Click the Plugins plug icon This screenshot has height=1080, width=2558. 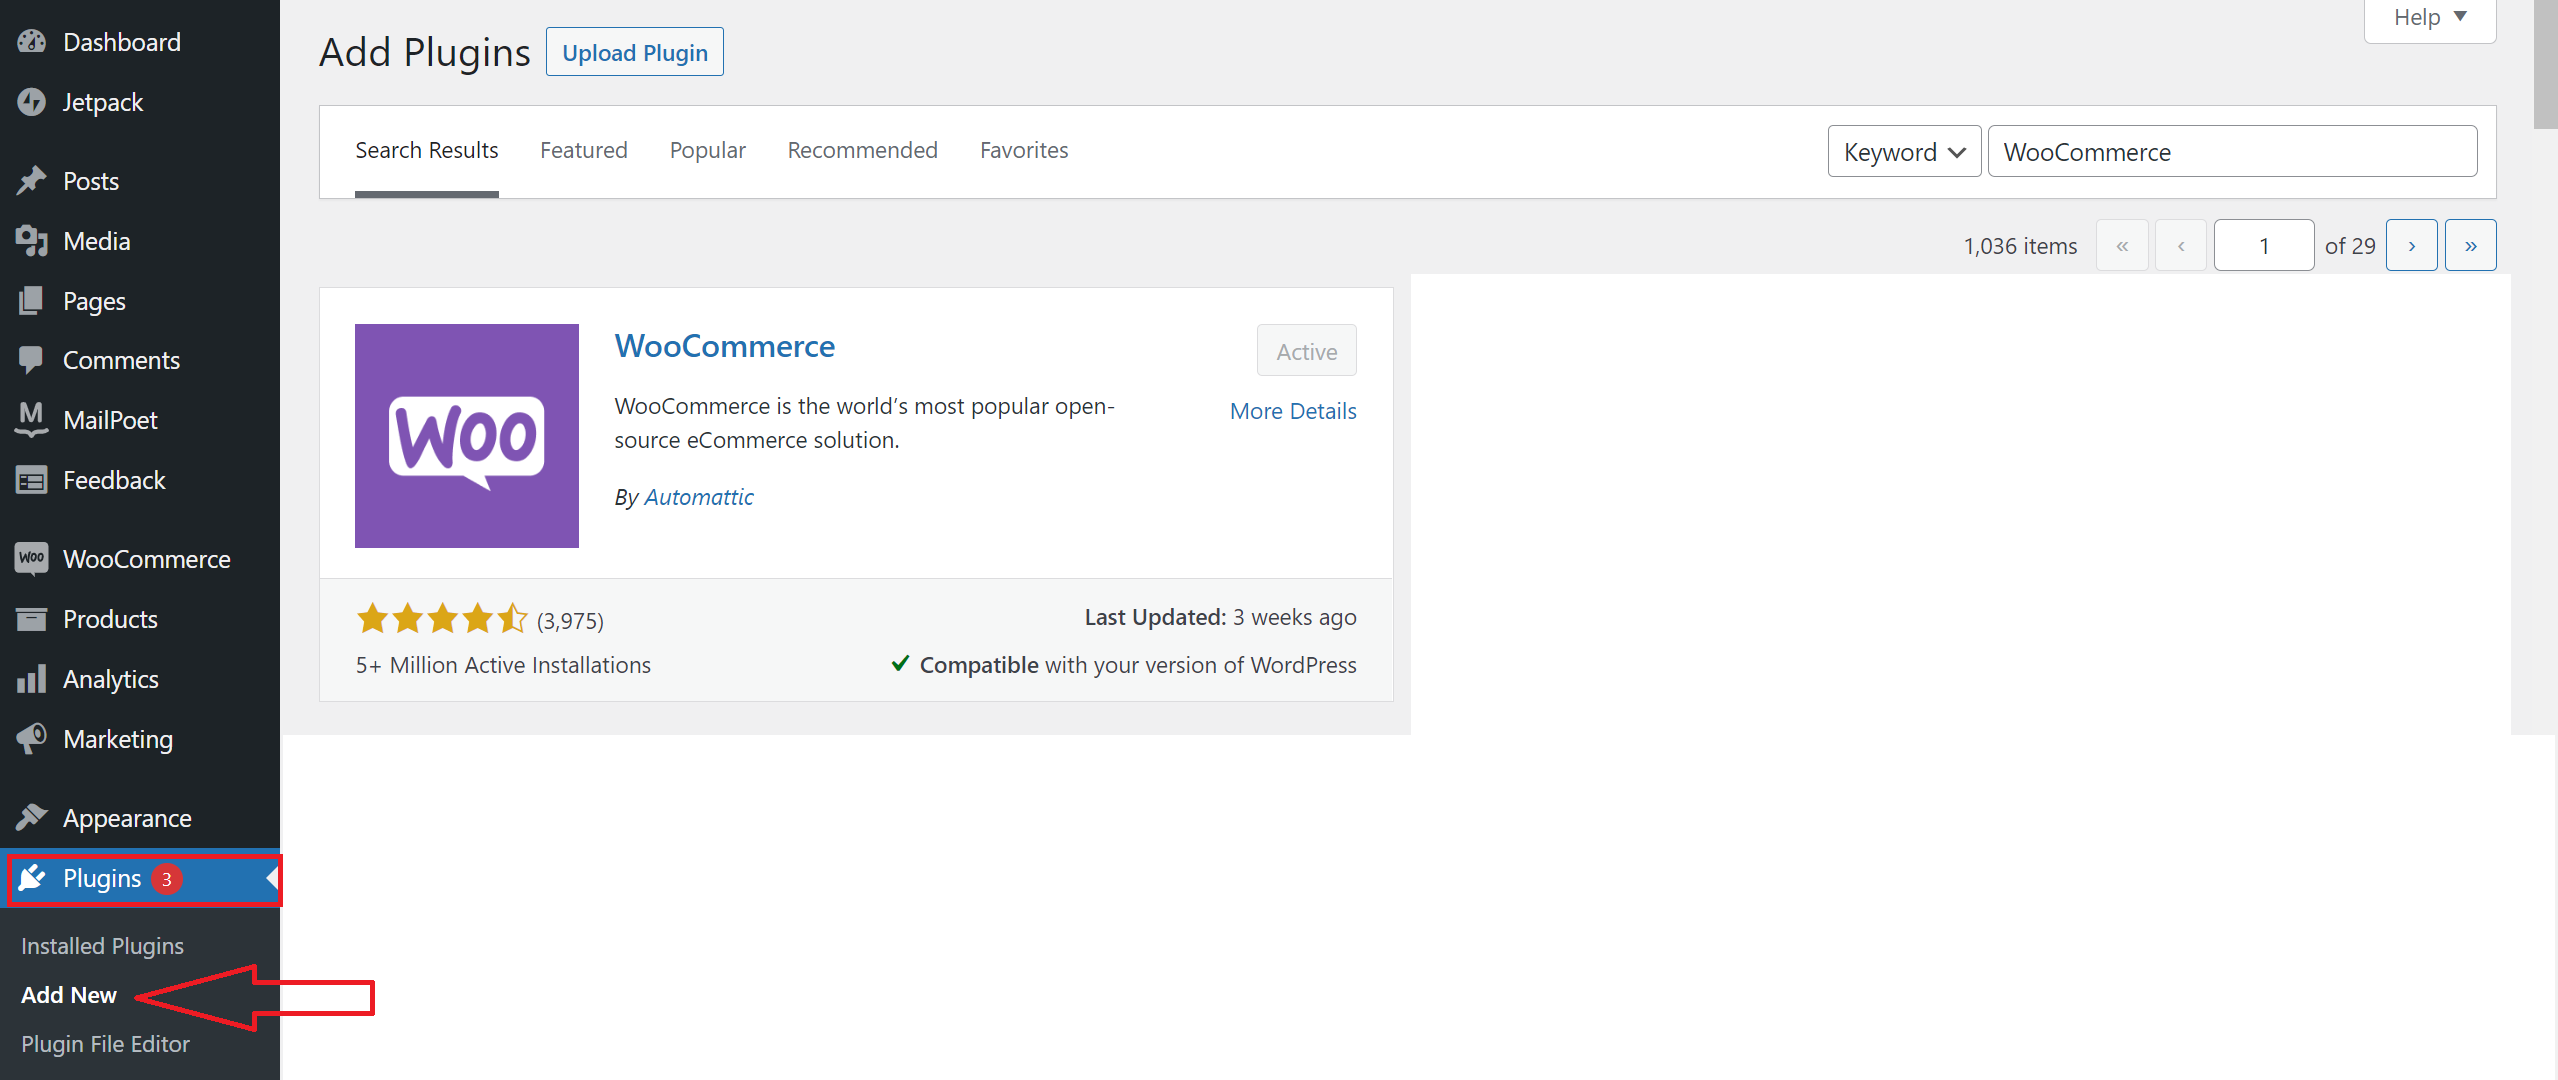point(31,878)
